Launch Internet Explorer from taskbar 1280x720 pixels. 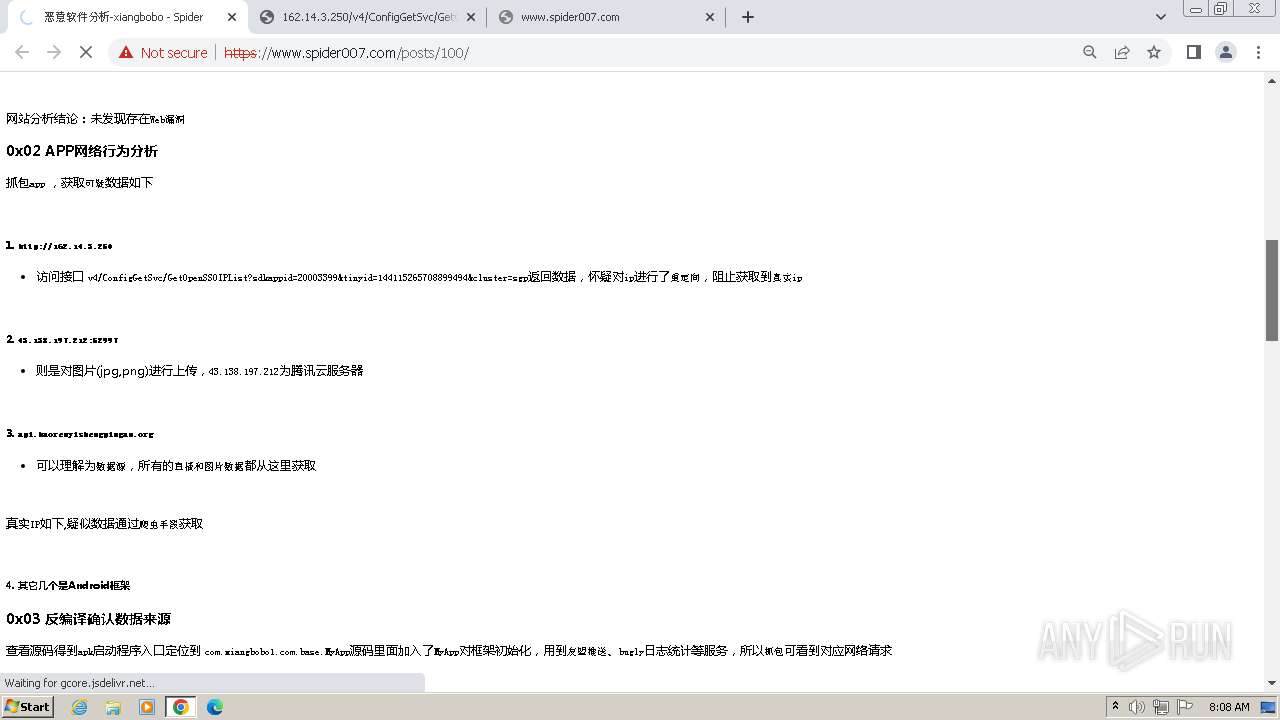click(80, 706)
